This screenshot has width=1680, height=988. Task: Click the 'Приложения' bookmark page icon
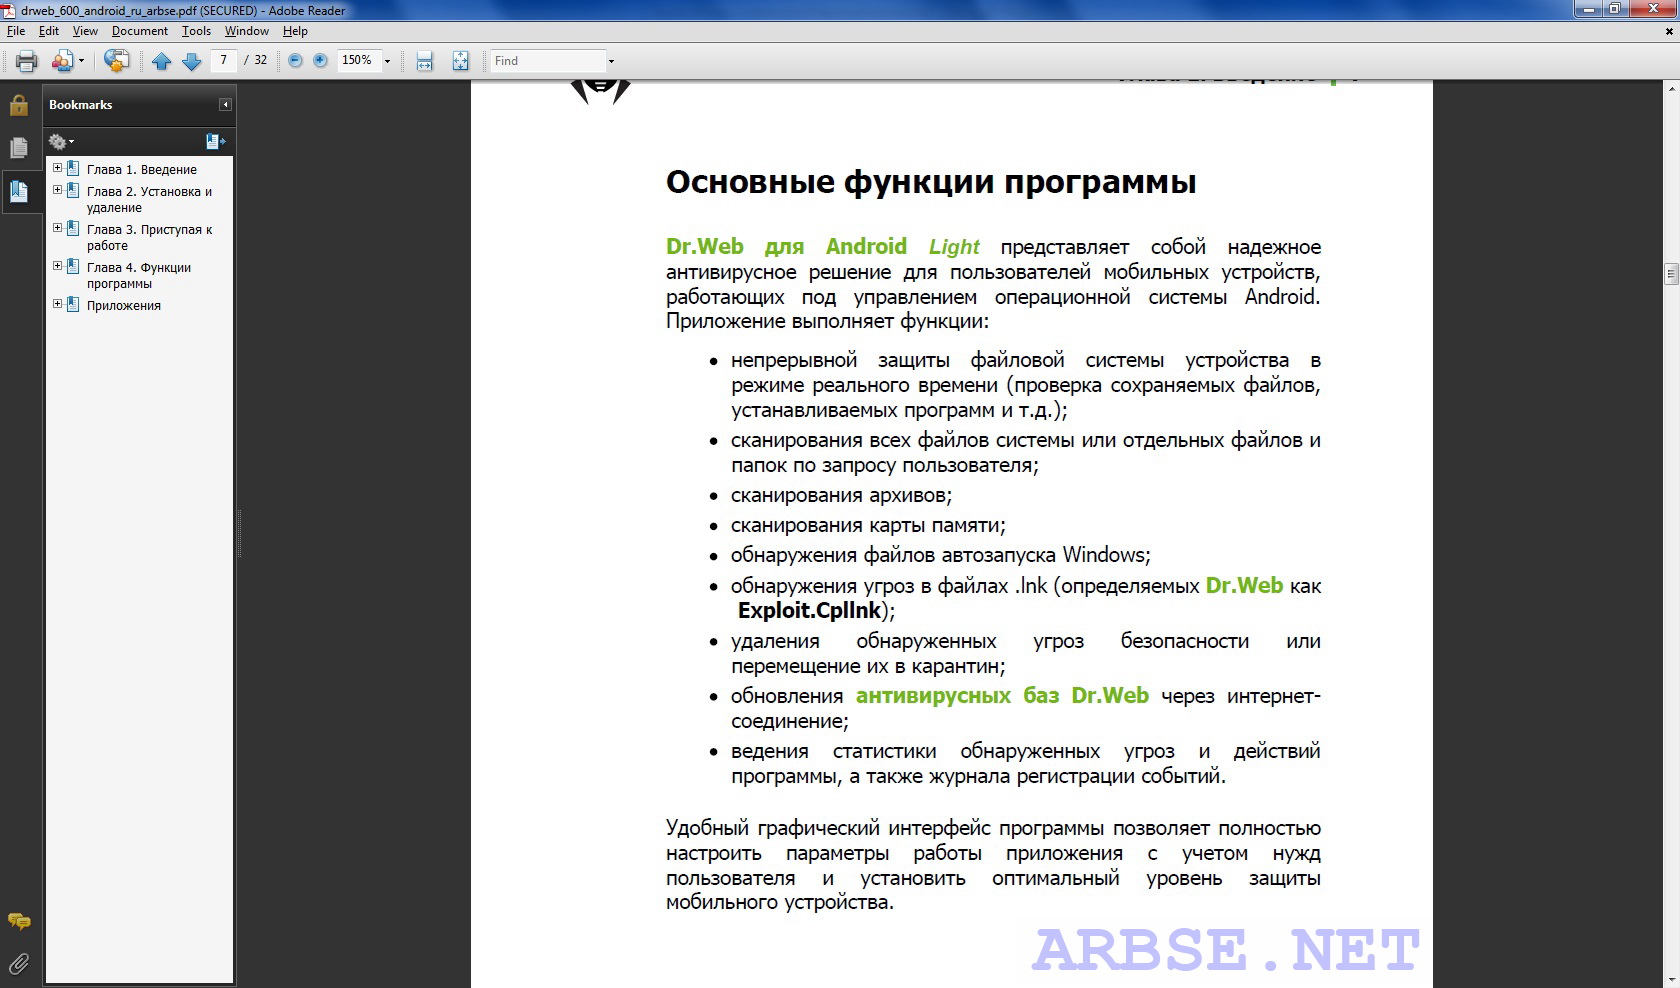[73, 305]
